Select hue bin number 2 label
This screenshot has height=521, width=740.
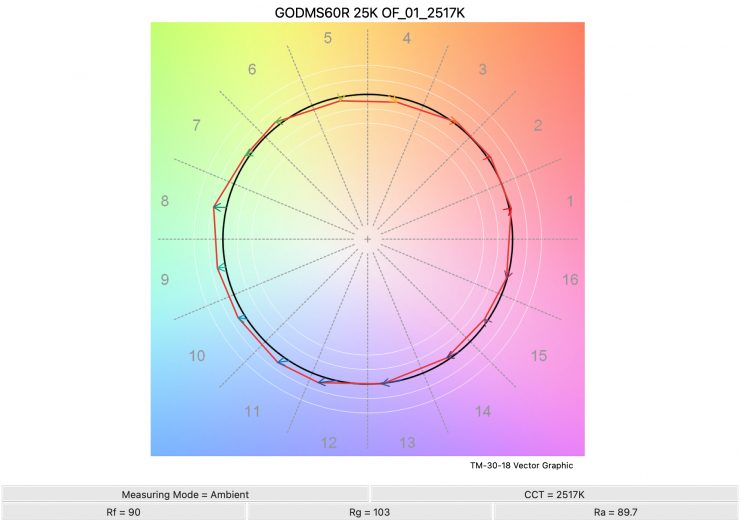pos(538,126)
